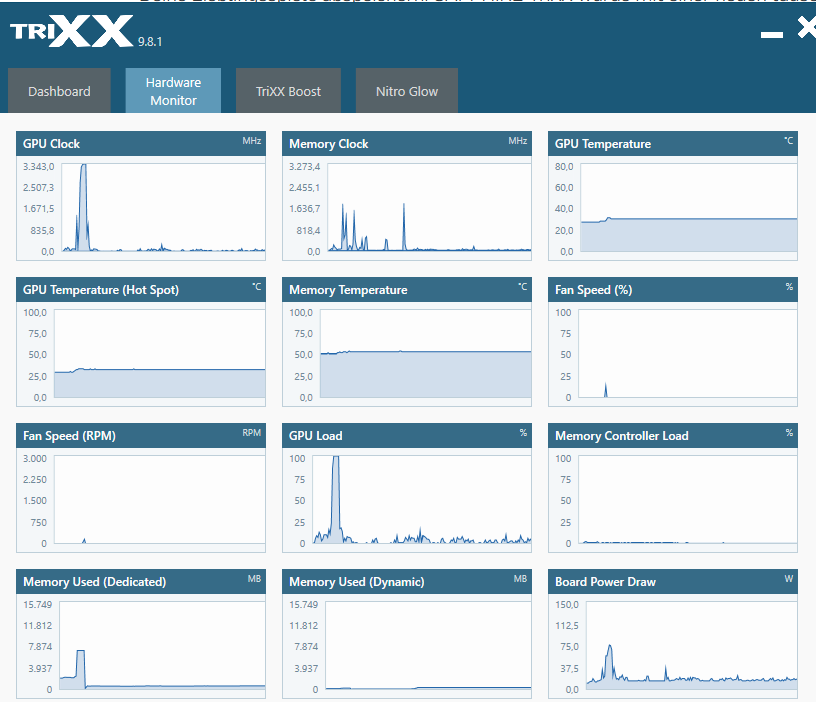Click the Fan Speed (RPM) panel header

141,436
